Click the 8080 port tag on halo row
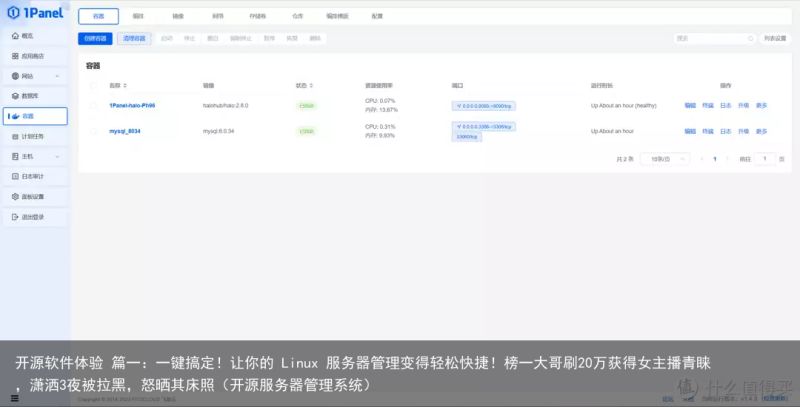The width and height of the screenshot is (800, 407). (484, 106)
